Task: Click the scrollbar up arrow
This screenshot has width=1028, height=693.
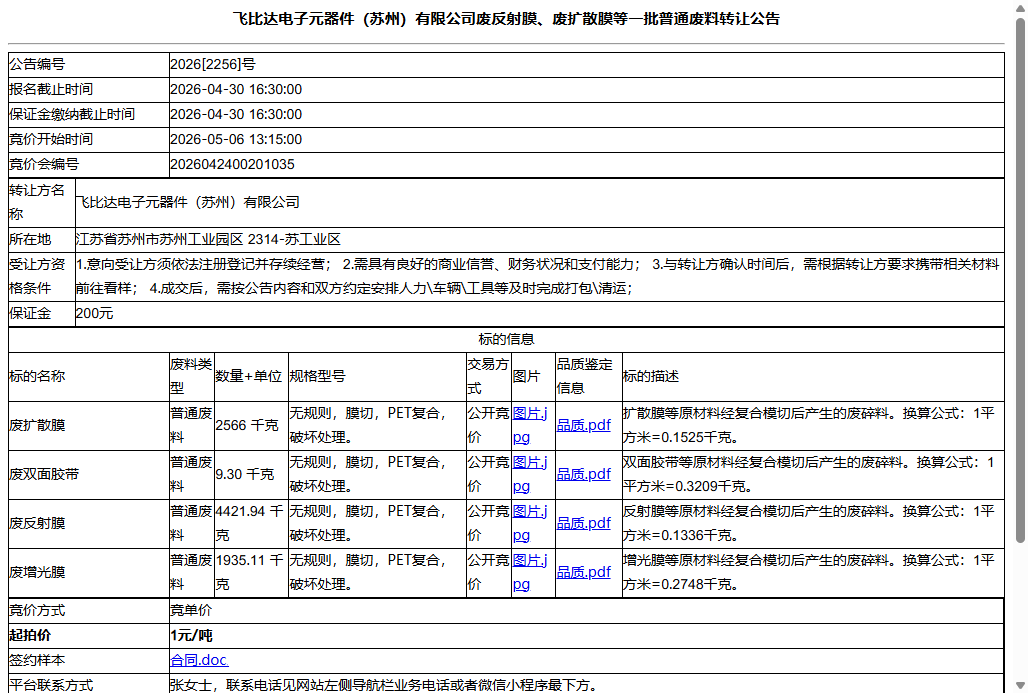Action: (x=1020, y=7)
